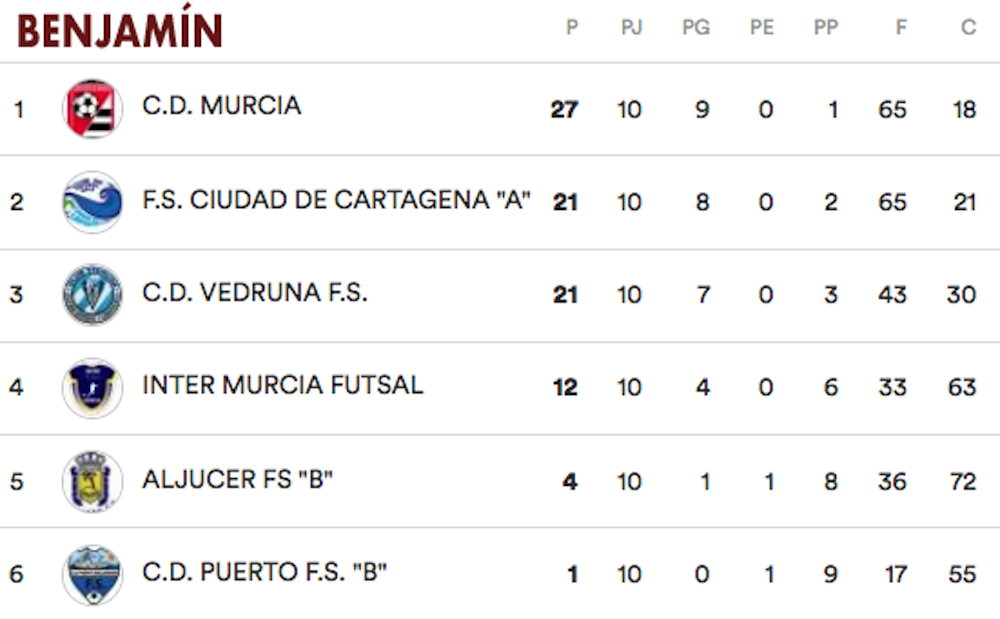Open the ALJUCER FS "B" team entry

pos(237,479)
